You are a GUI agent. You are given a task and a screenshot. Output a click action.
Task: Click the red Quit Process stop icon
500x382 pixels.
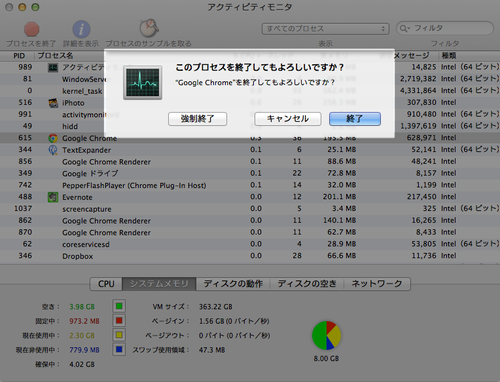(32, 29)
